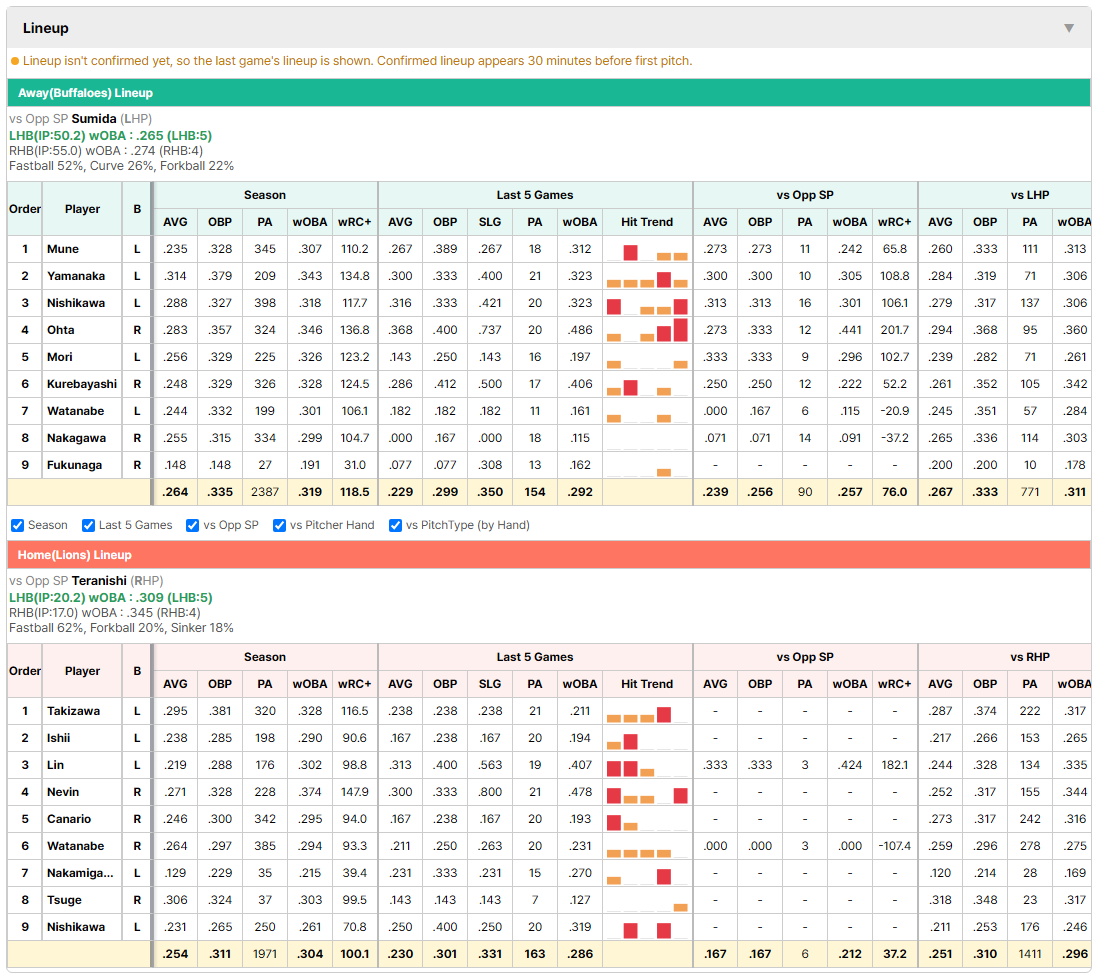Open pitcher Sumida's profile link
The width and height of the screenshot is (1098, 979).
click(94, 119)
